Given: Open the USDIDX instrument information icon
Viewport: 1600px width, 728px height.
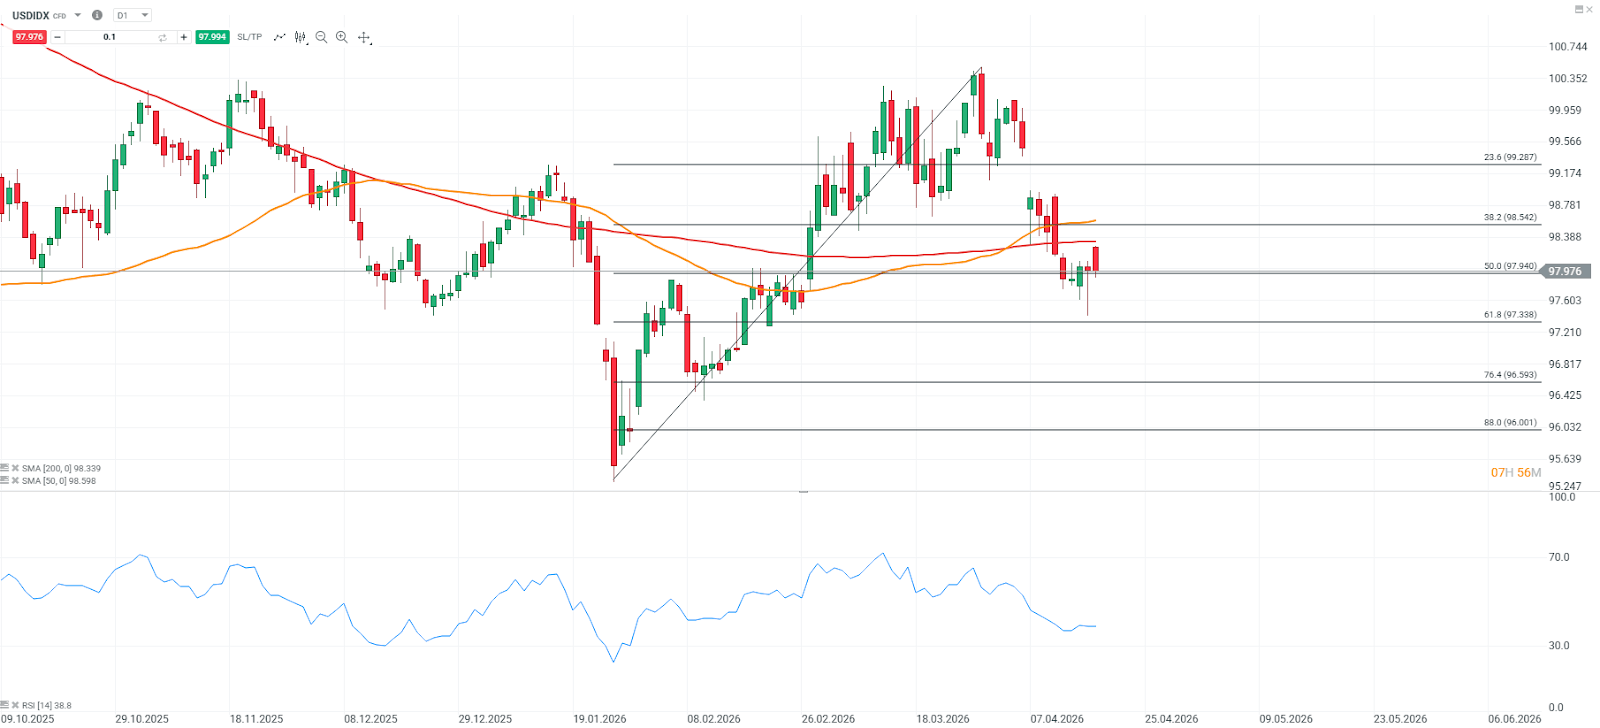Looking at the screenshot, I should 97,15.
